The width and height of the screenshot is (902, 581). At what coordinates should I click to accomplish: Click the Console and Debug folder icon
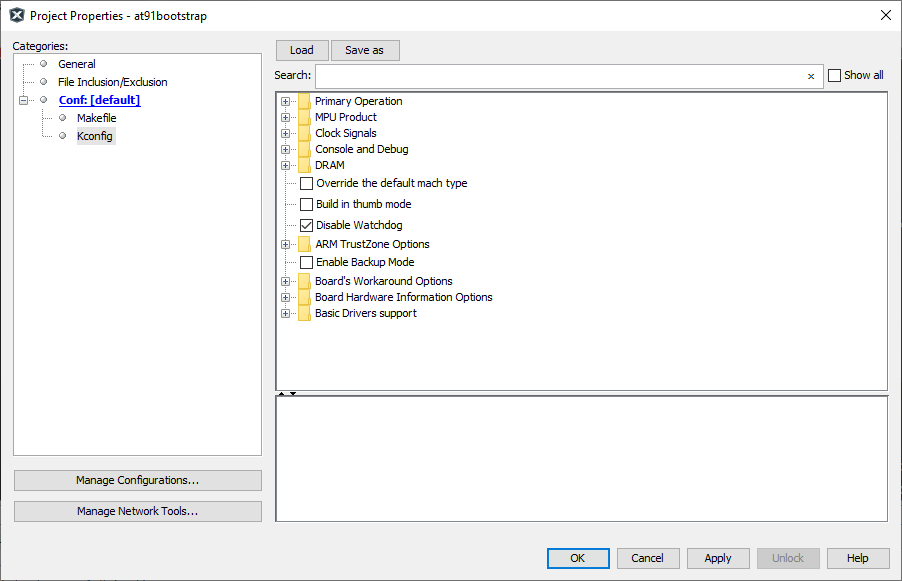click(x=304, y=149)
